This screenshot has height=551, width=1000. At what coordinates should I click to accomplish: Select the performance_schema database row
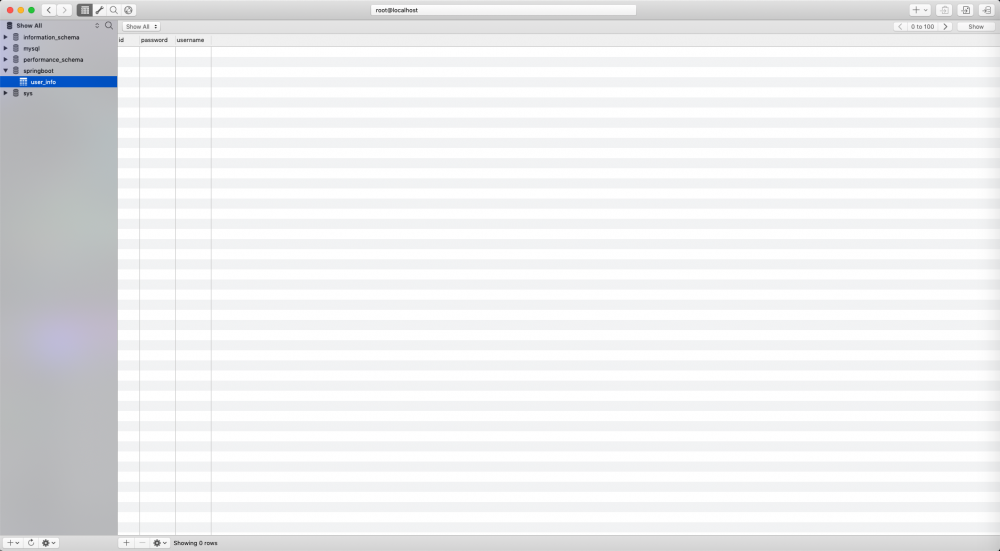(59, 59)
